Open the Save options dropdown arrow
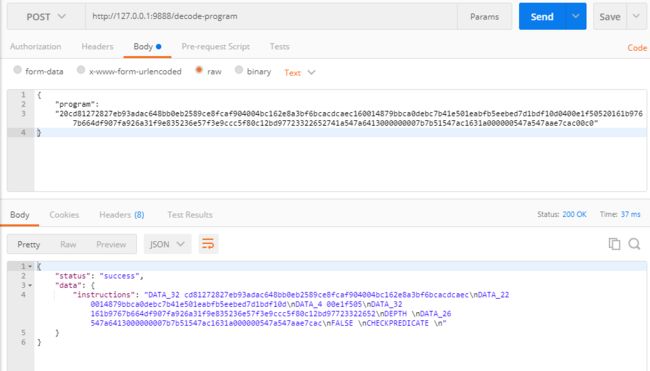Screen dimensions: 650x371 pos(636,17)
